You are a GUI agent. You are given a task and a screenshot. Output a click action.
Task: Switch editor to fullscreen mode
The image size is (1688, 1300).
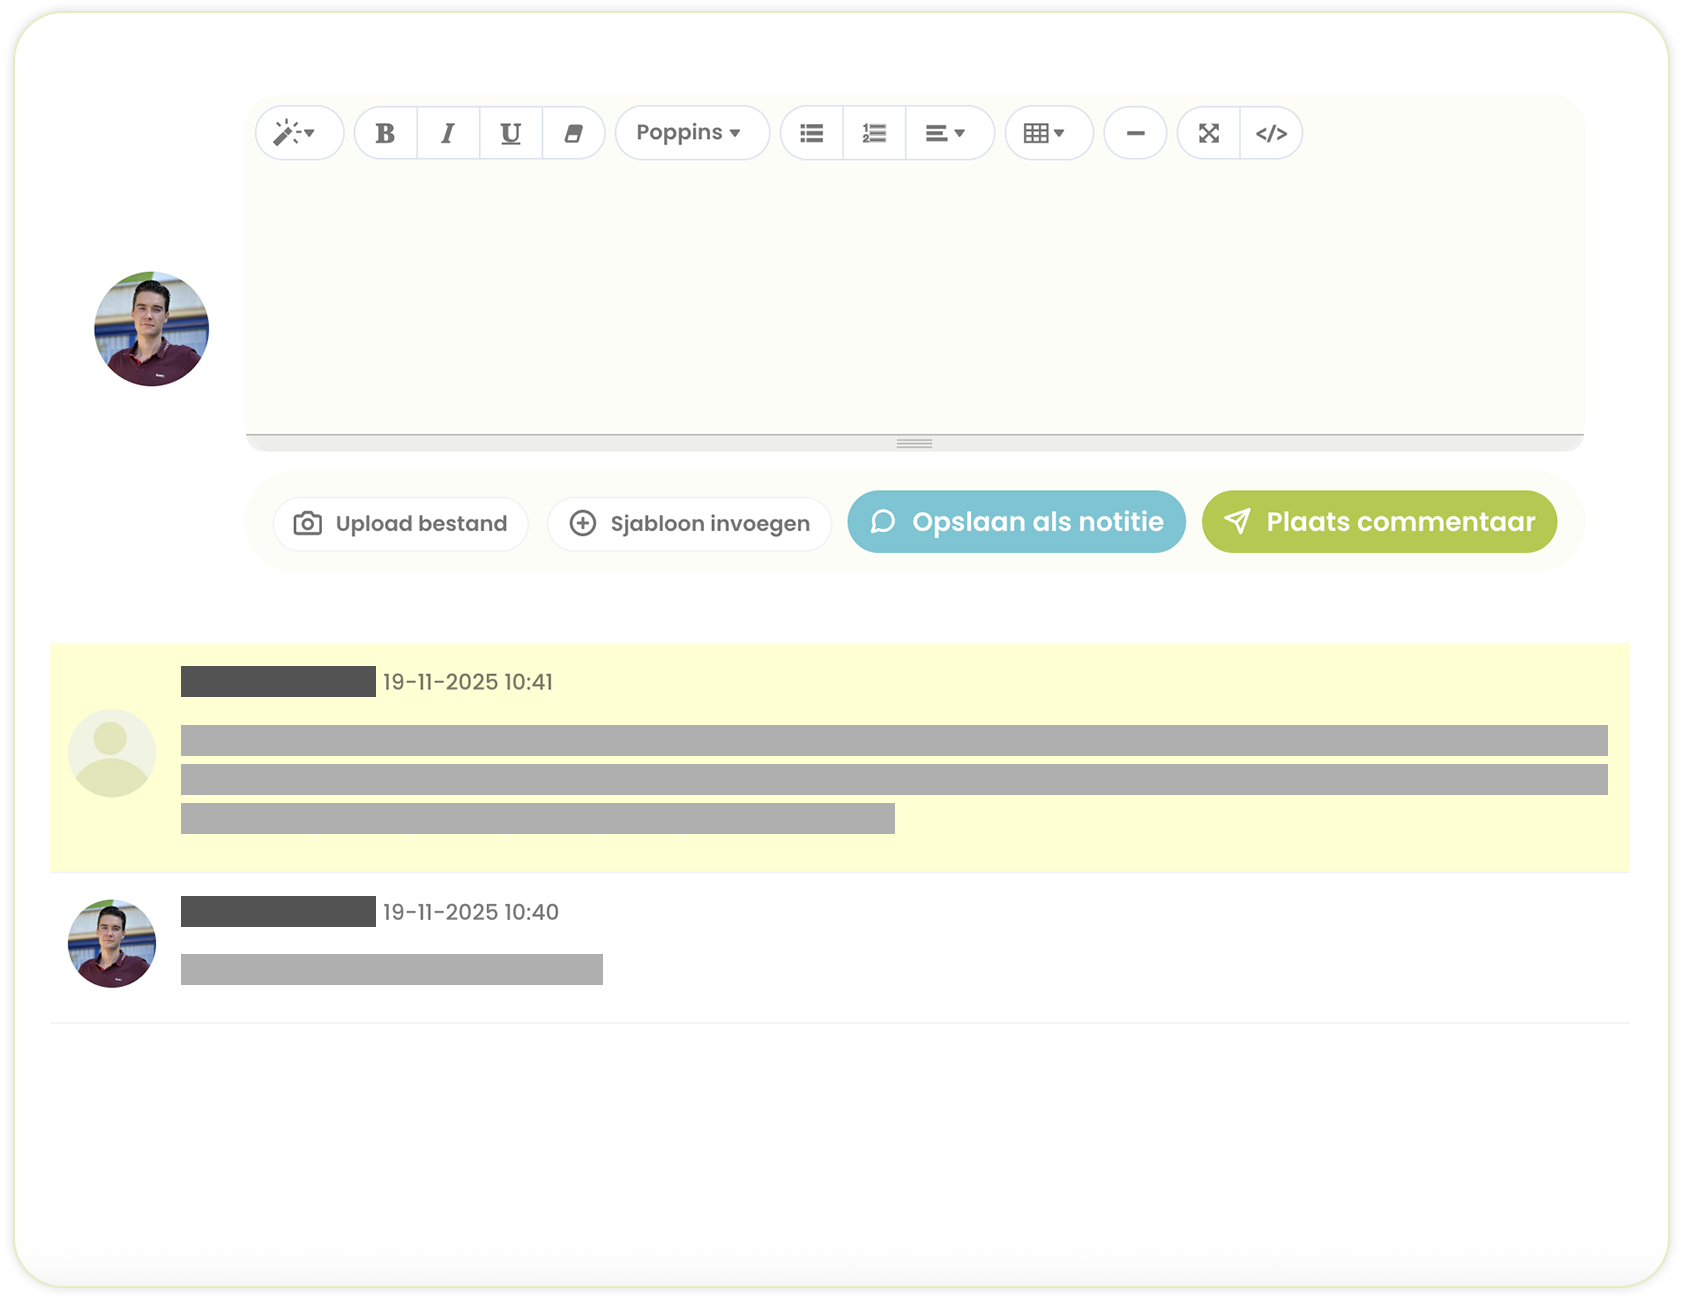tap(1209, 133)
